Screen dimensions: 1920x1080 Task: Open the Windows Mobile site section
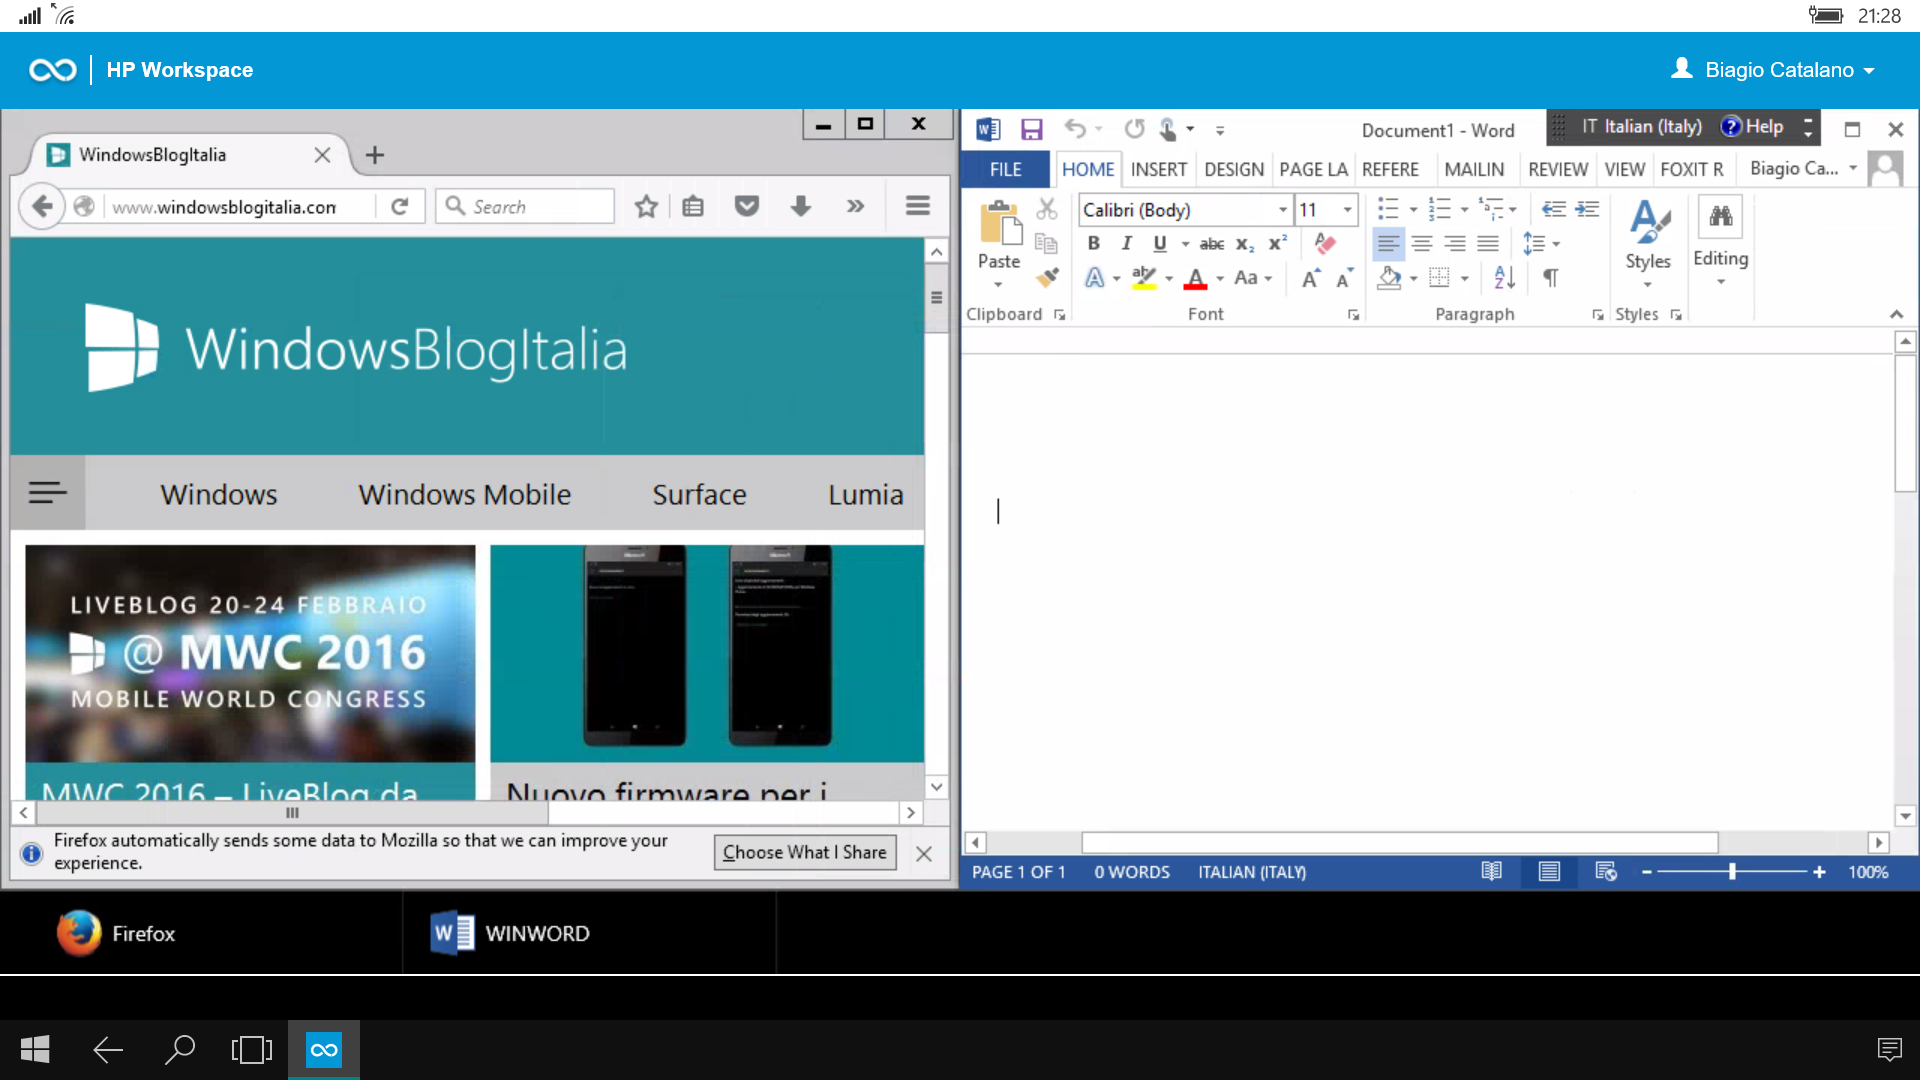tap(465, 494)
